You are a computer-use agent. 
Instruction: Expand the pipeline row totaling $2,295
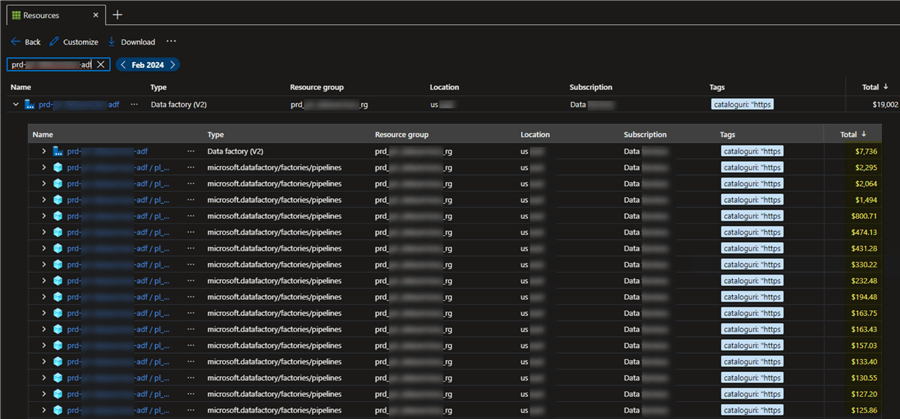[x=44, y=167]
